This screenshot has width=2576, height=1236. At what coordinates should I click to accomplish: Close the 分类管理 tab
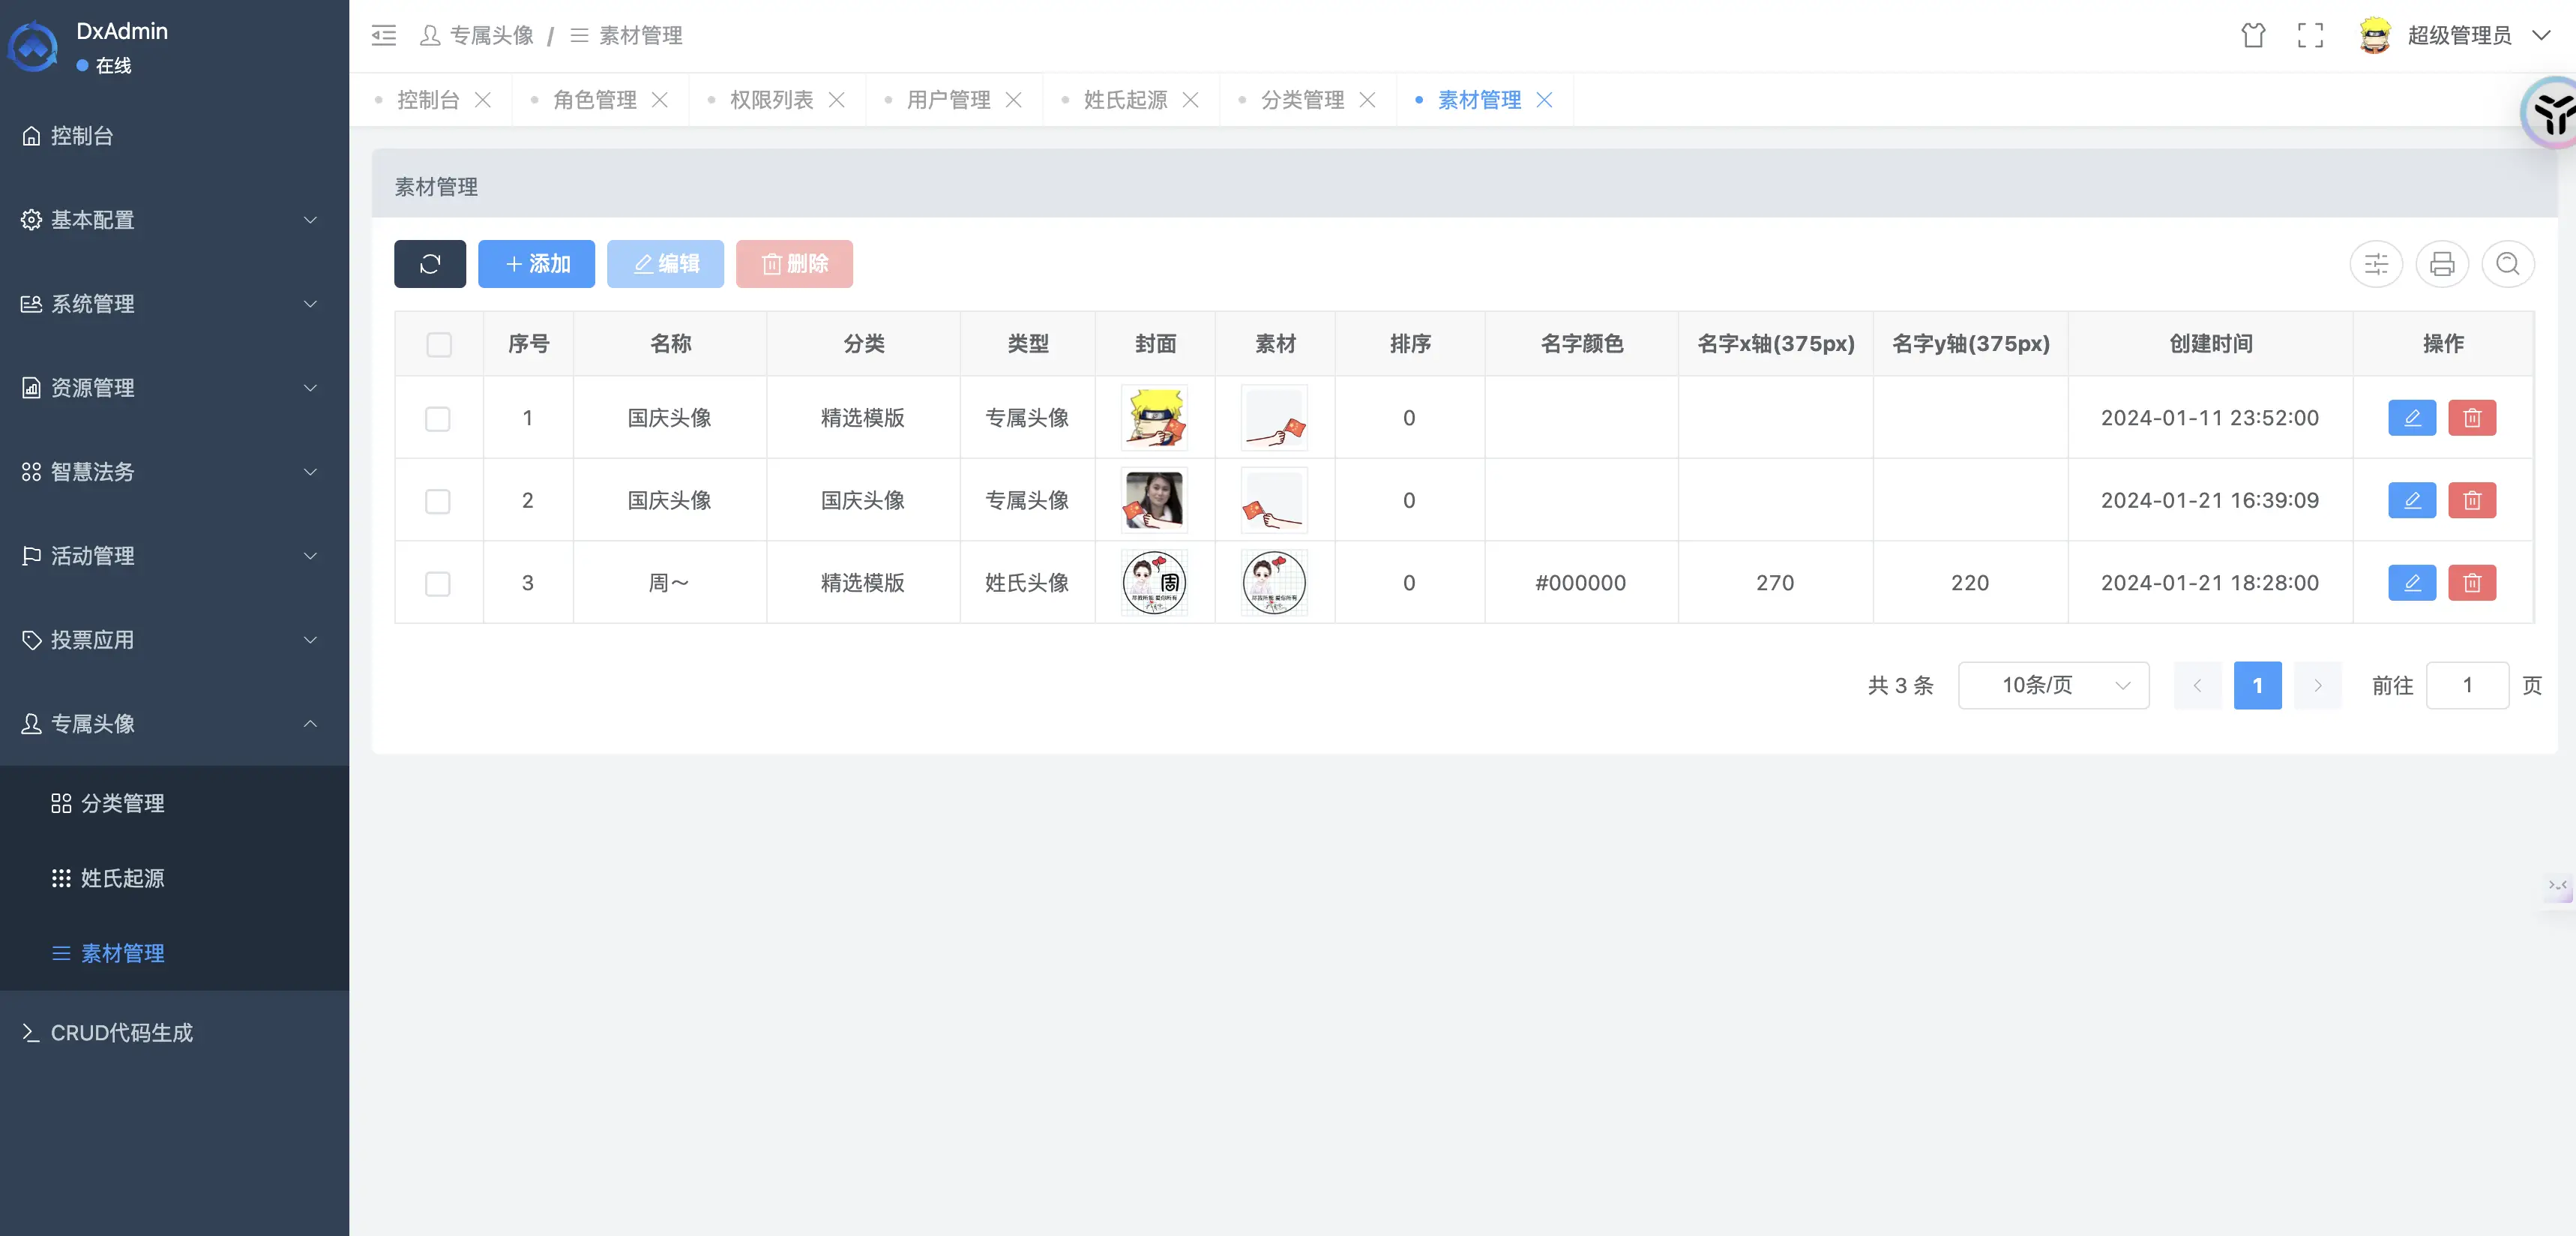coord(1368,100)
